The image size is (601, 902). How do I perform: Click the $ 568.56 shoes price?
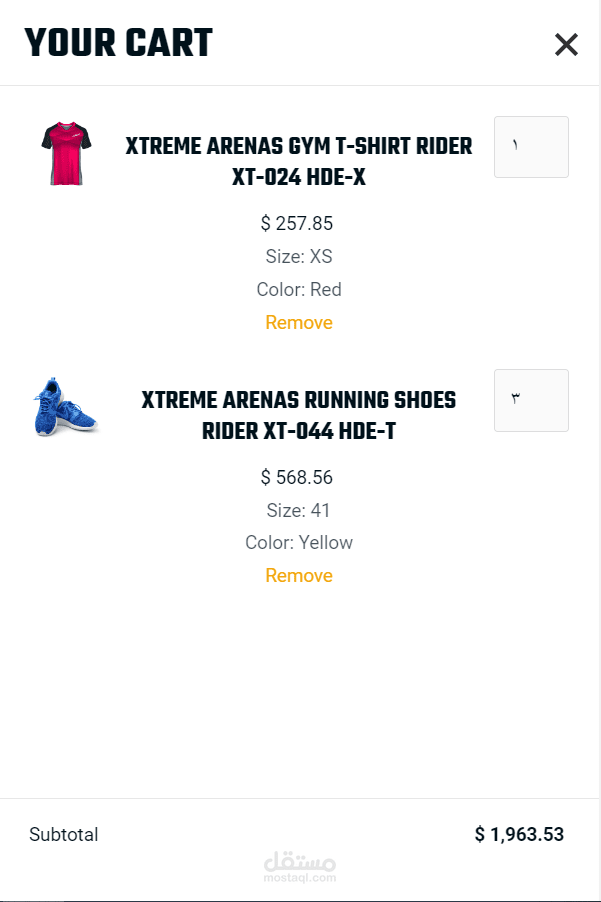click(297, 477)
